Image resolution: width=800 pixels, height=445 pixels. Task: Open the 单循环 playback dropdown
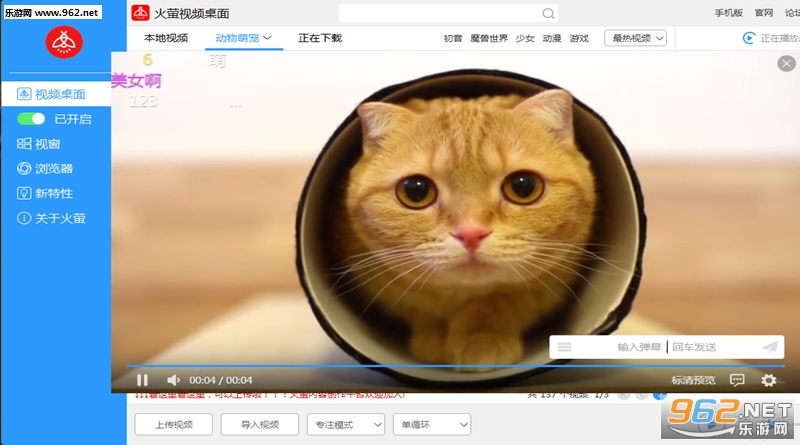432,425
